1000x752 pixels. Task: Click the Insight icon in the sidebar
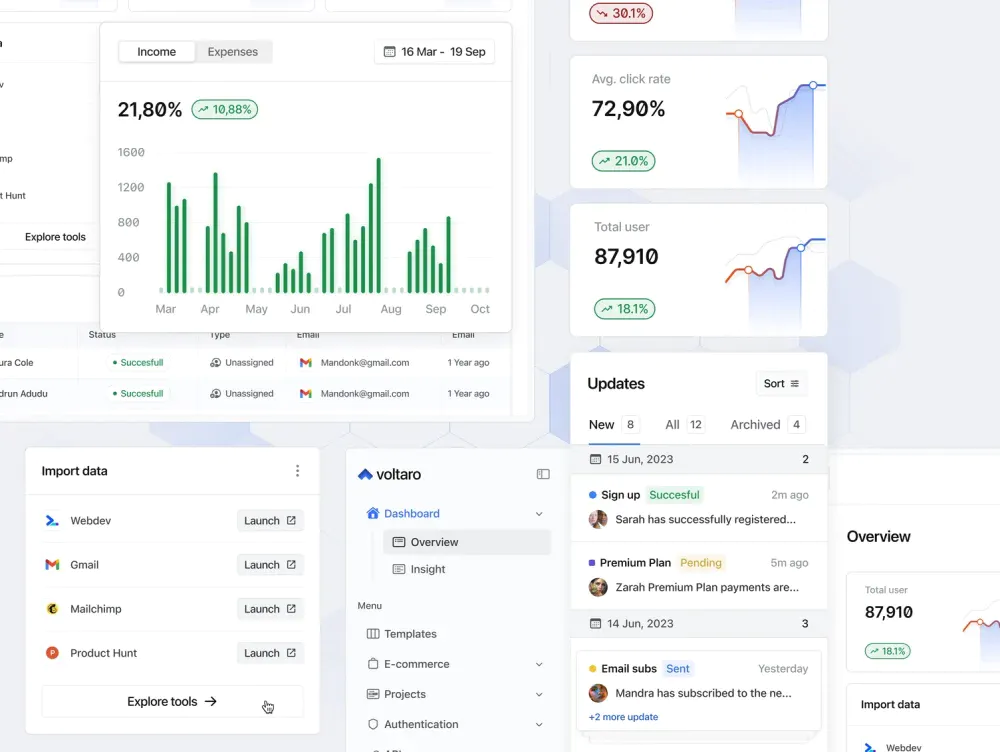(399, 569)
